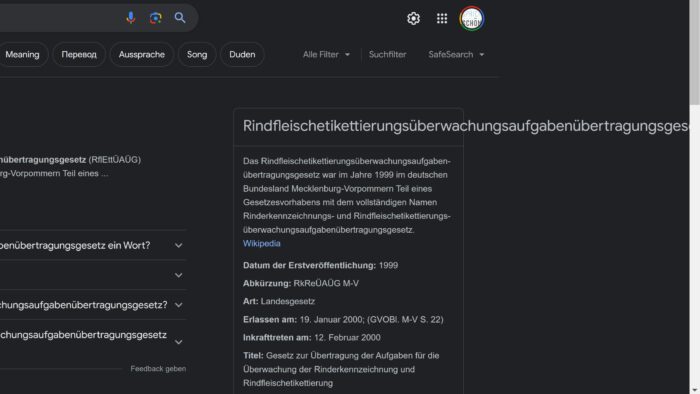Click the magnifying glass search icon
Screen dimensions: 700x394
click(x=180, y=18)
